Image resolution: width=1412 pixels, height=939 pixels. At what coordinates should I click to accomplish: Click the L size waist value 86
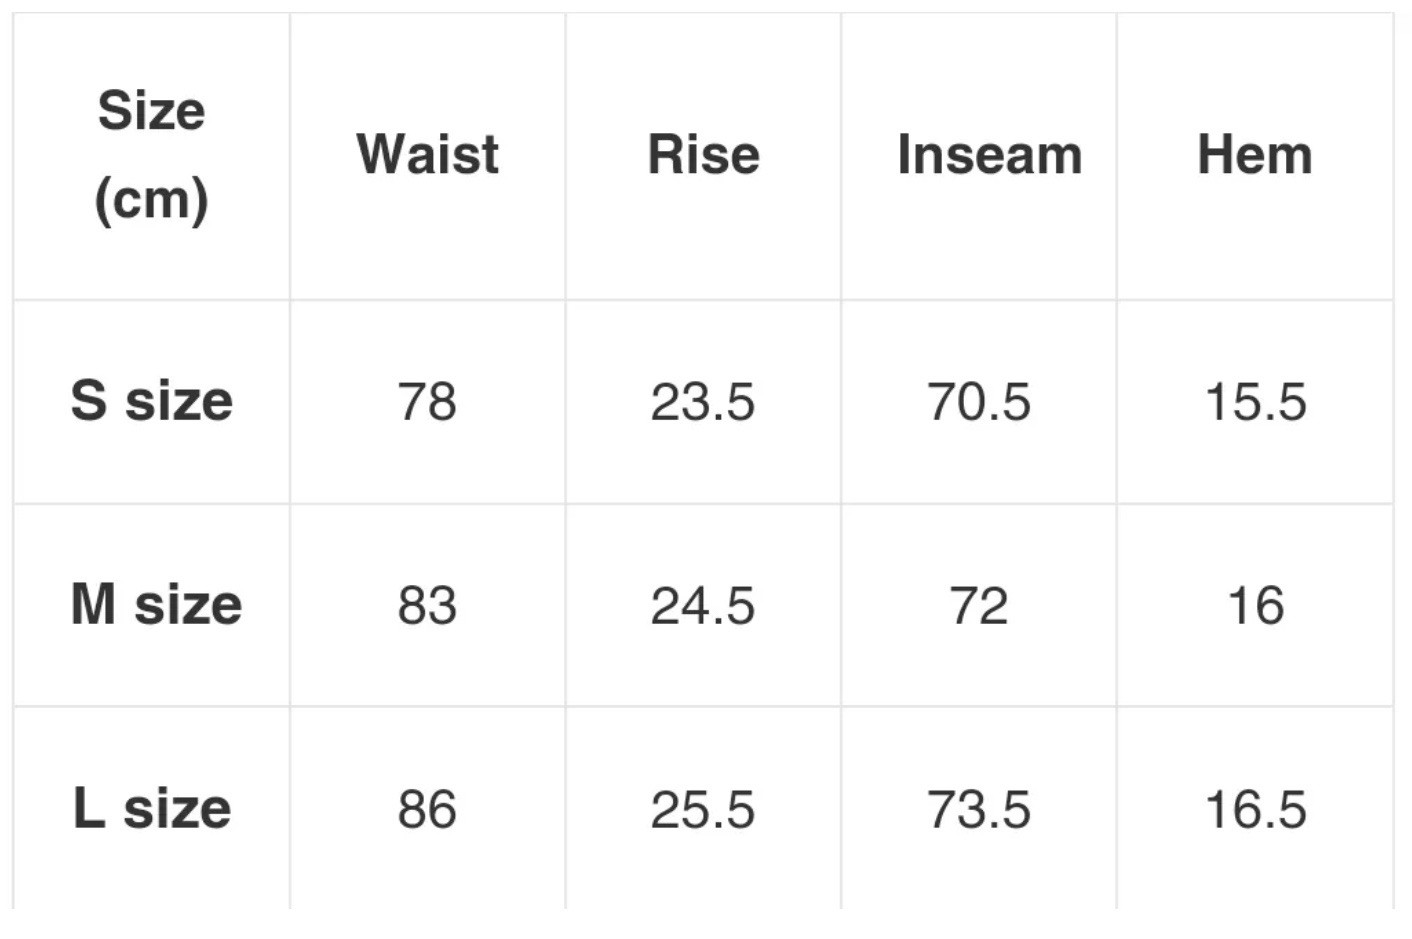point(427,810)
